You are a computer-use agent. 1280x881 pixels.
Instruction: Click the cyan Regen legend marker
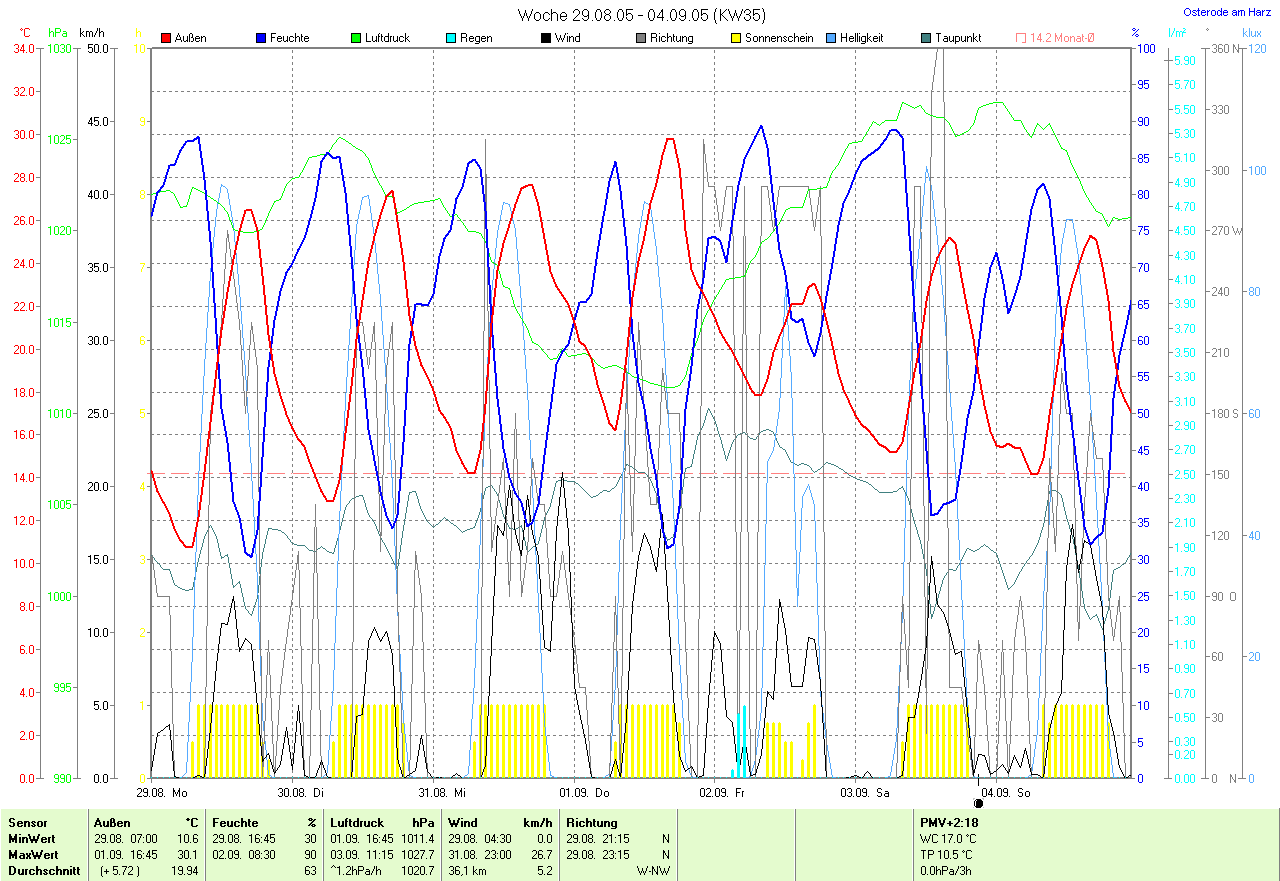pos(451,38)
